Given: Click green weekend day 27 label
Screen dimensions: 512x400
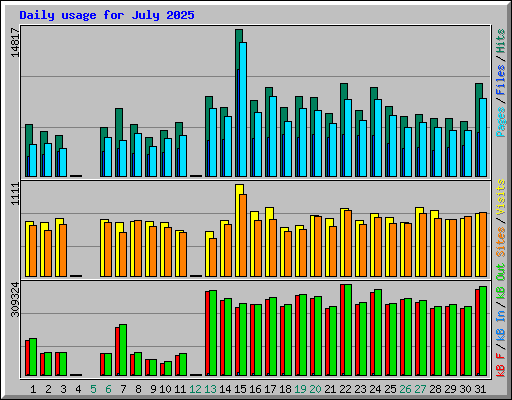Looking at the screenshot, I should (x=420, y=389).
